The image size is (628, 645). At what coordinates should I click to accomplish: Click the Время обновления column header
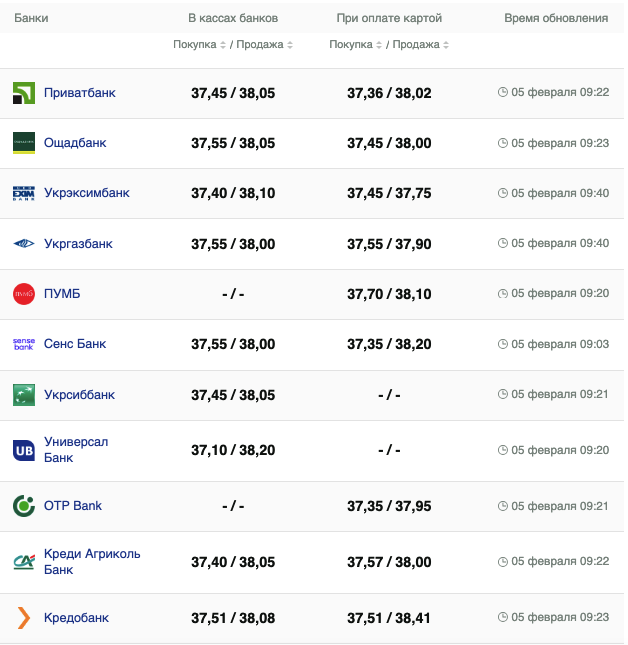point(555,18)
